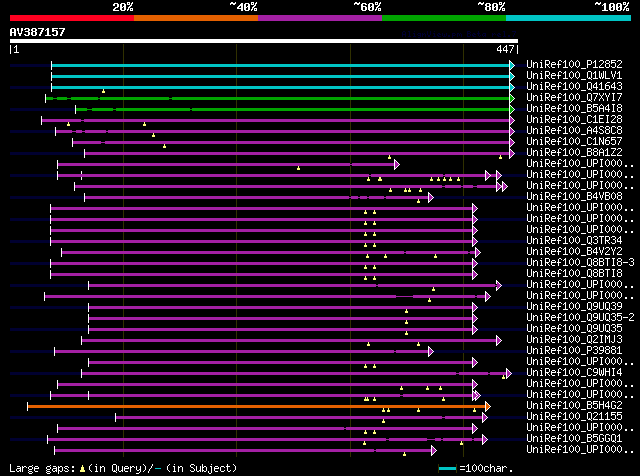640x476 pixels.
Task: Click the Large gaps legend text
Action: coord(42,469)
